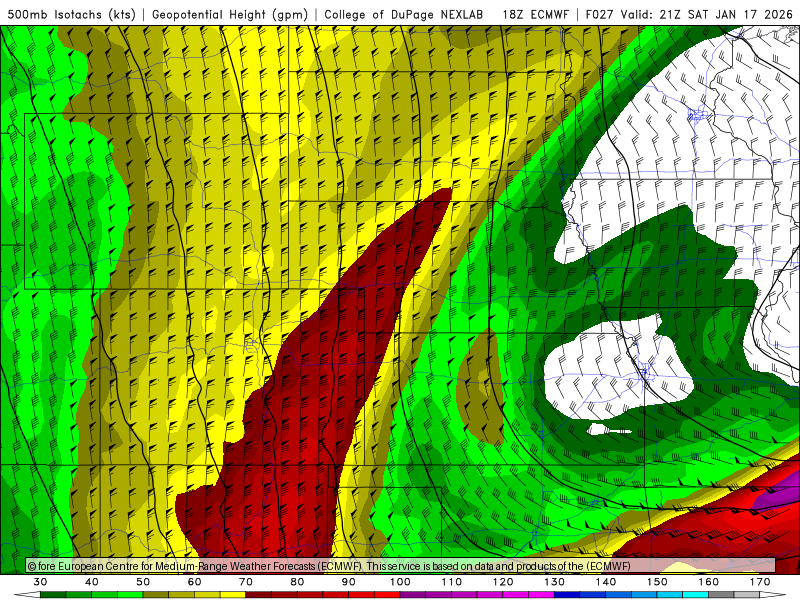Click the '130' legend value
Viewport: 800px width, 600px height.
tap(555, 582)
